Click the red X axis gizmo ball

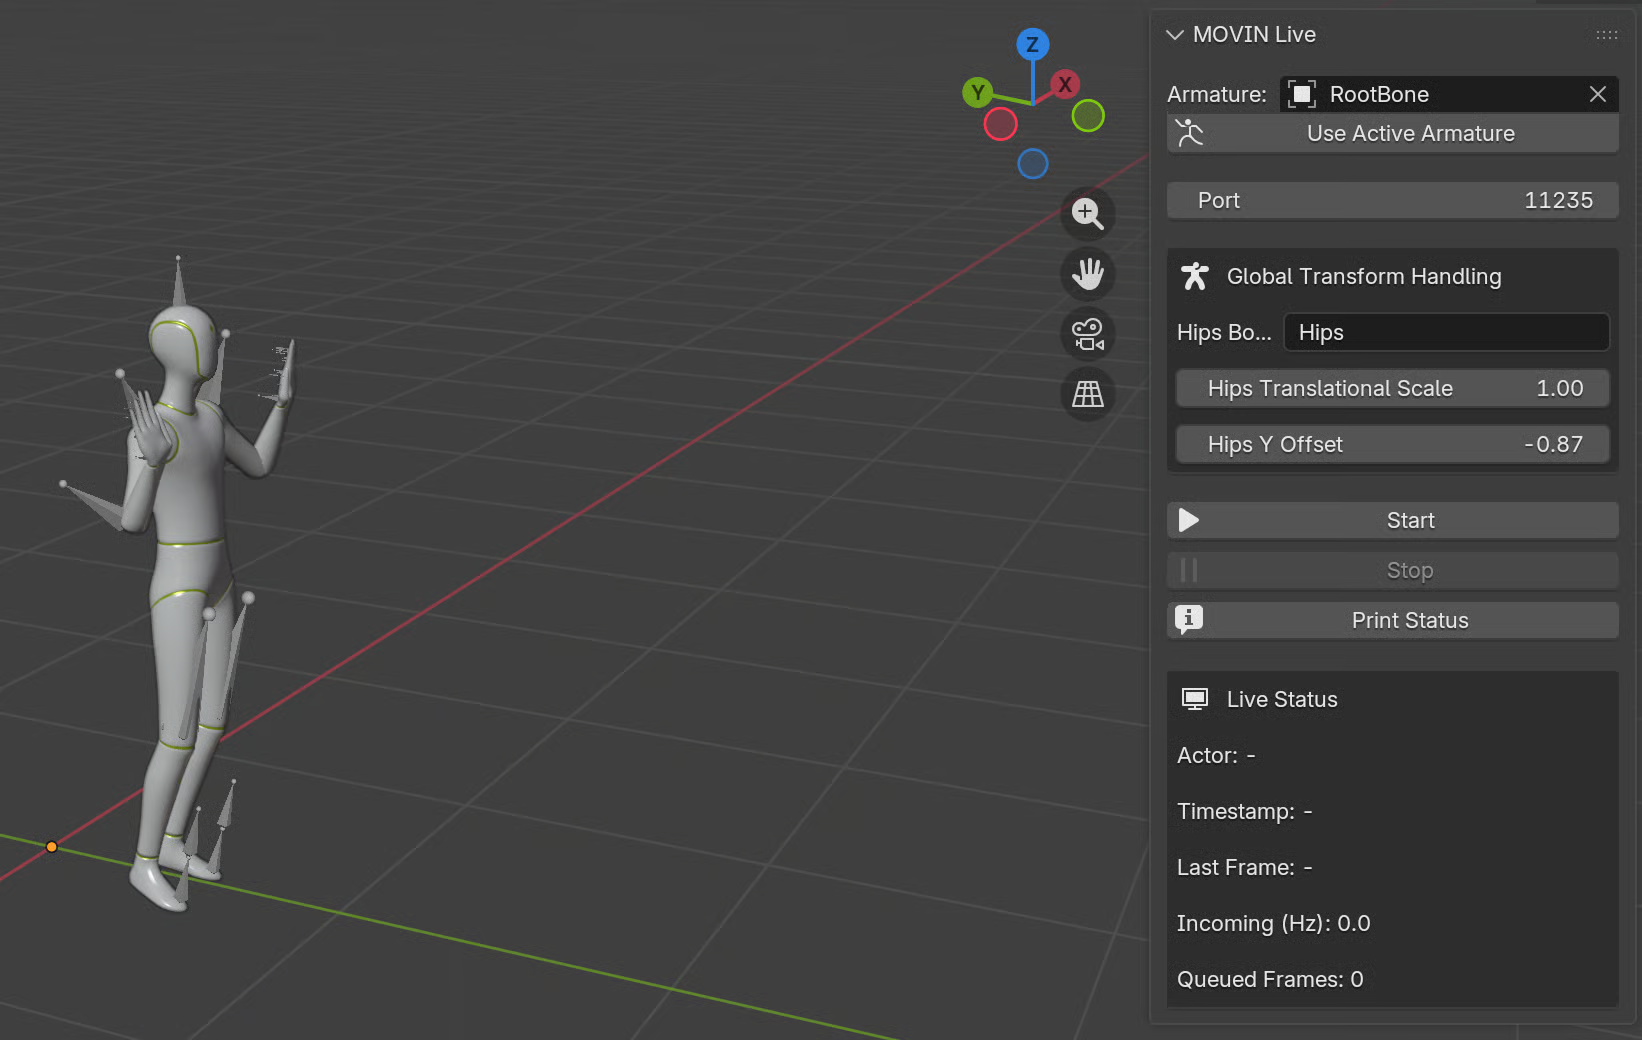(1065, 85)
